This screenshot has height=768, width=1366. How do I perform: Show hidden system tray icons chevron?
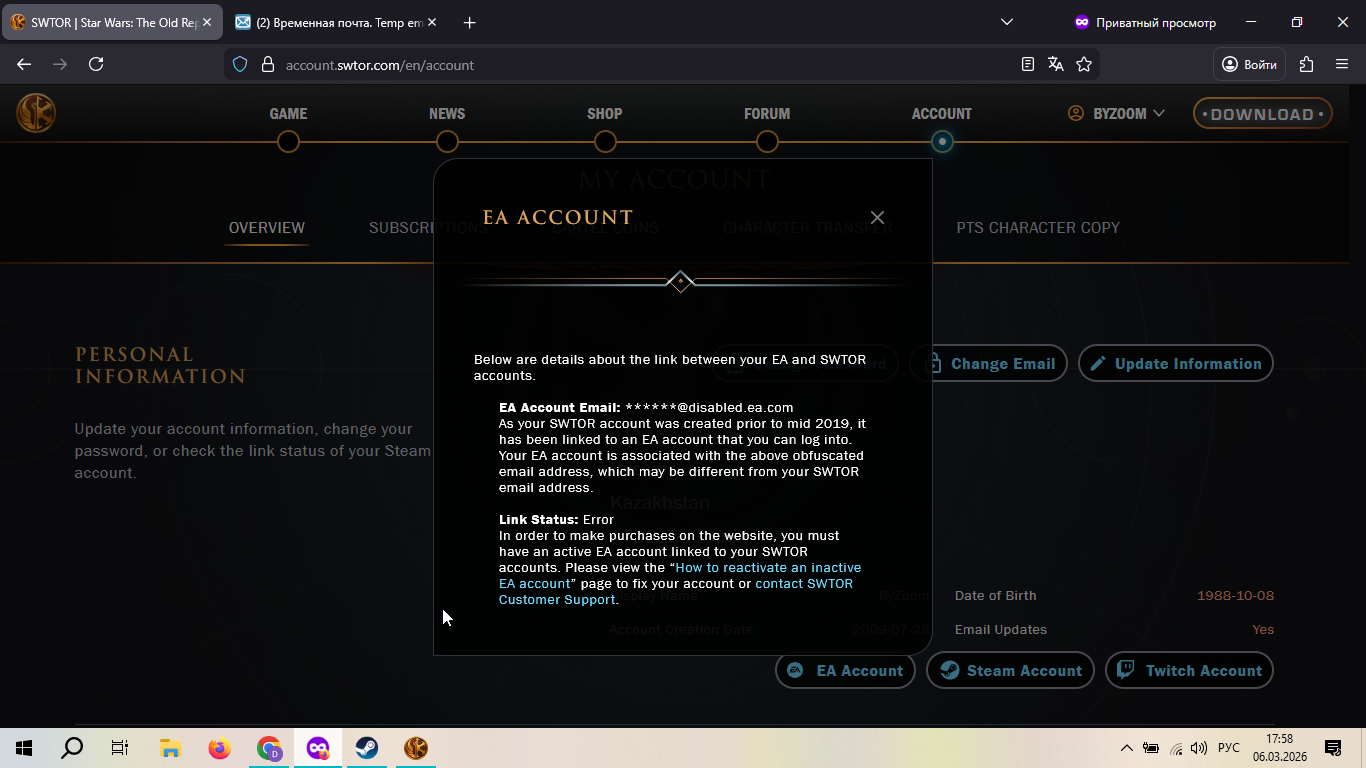pyautogui.click(x=1127, y=748)
